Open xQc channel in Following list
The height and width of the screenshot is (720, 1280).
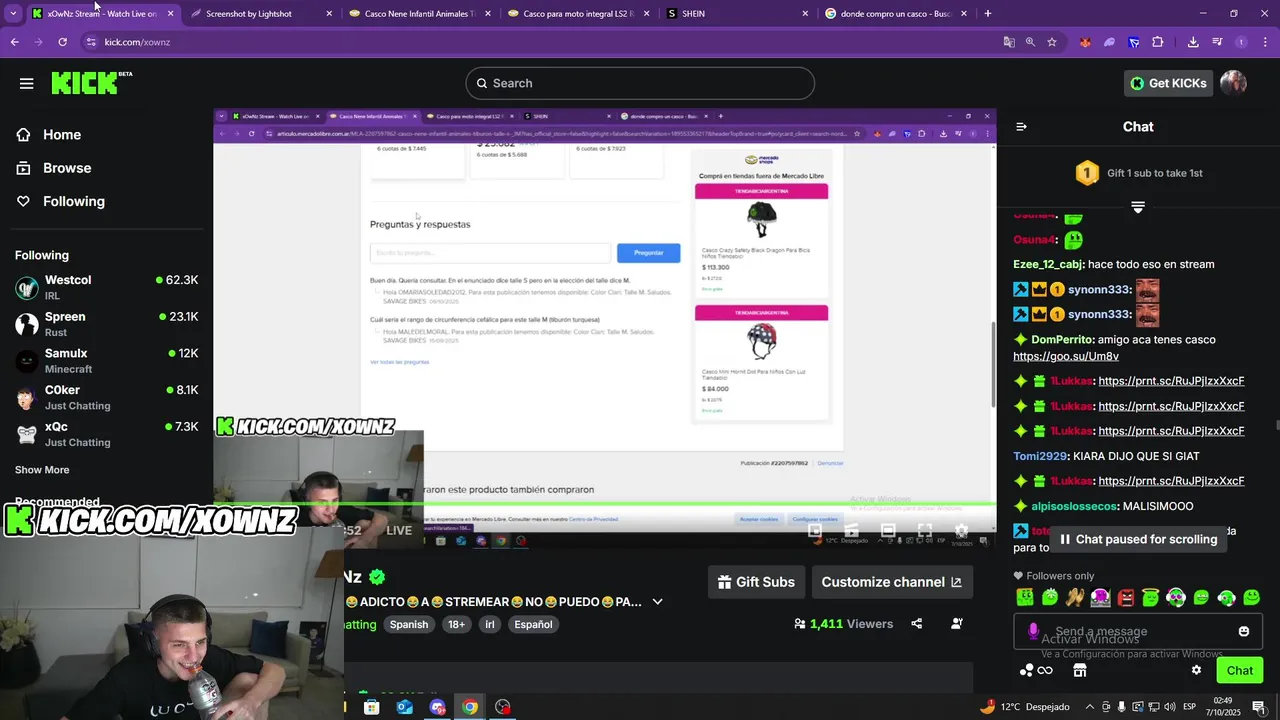106,434
